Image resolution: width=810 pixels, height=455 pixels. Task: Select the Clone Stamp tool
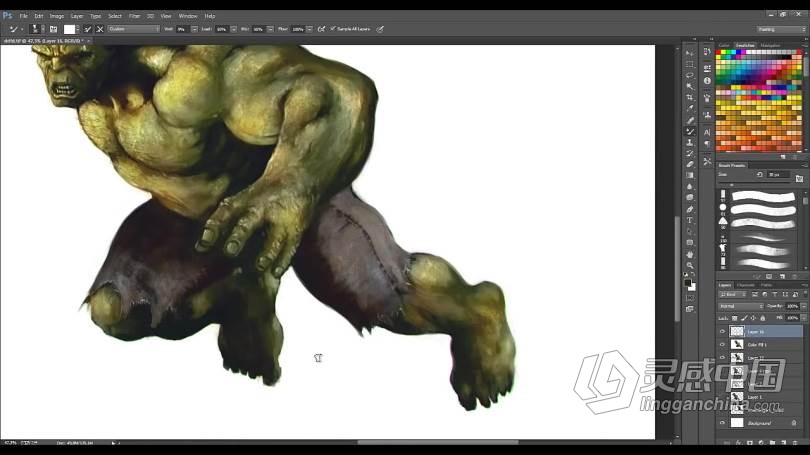point(690,142)
